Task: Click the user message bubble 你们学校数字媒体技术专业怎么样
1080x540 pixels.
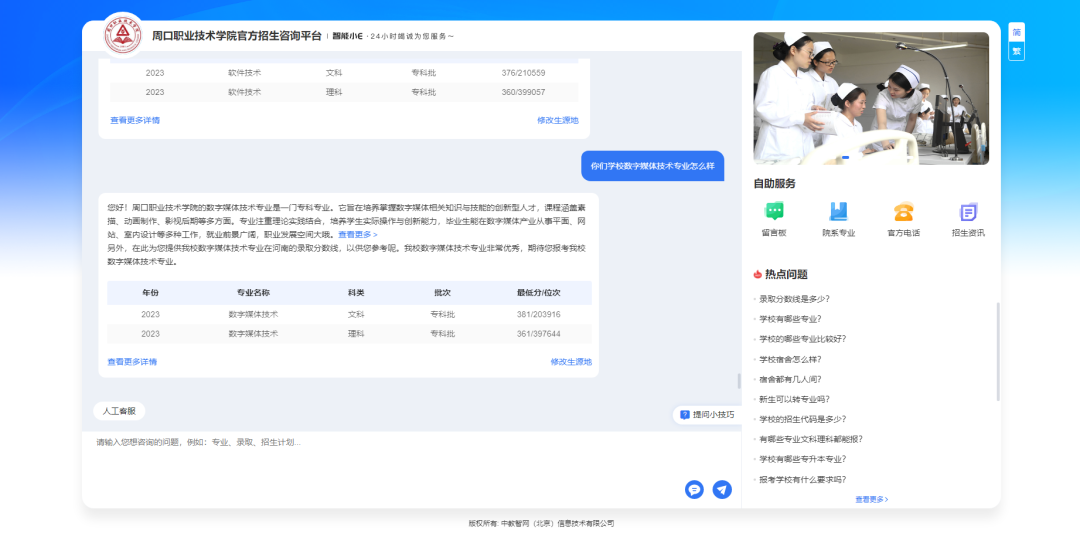Action: coord(652,166)
